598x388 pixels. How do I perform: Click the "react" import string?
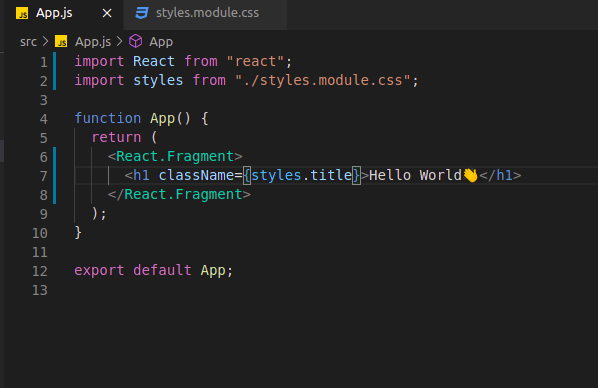tap(255, 61)
